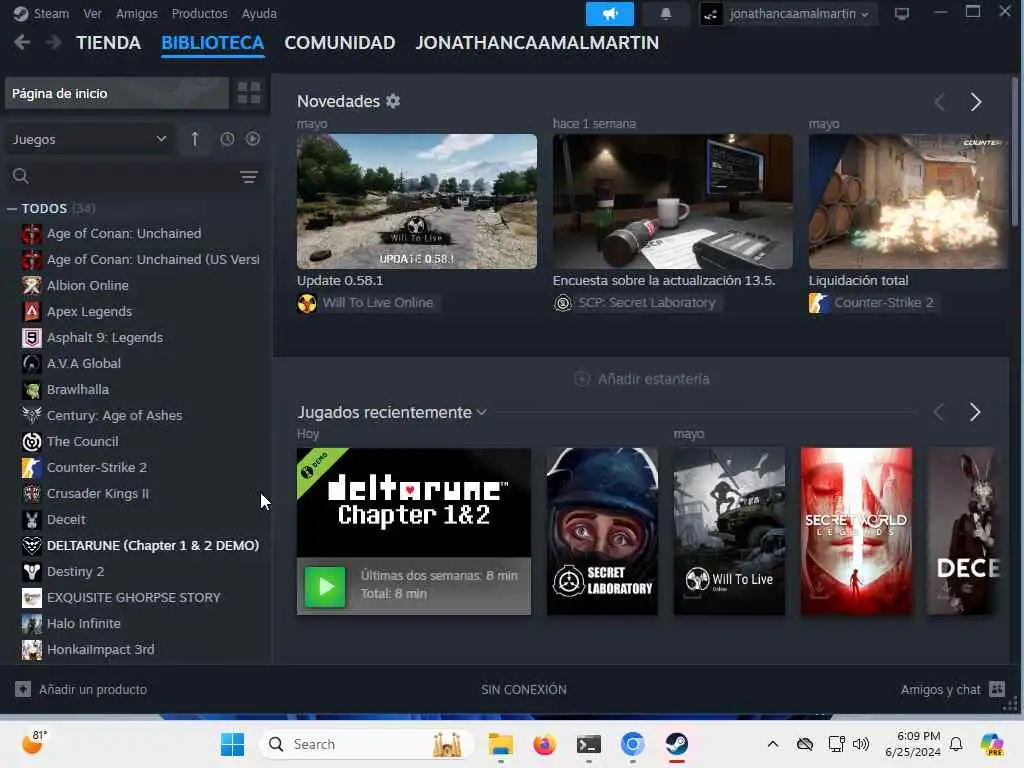Open Will To Live Online news link
1024x768 pixels.
coord(377,303)
